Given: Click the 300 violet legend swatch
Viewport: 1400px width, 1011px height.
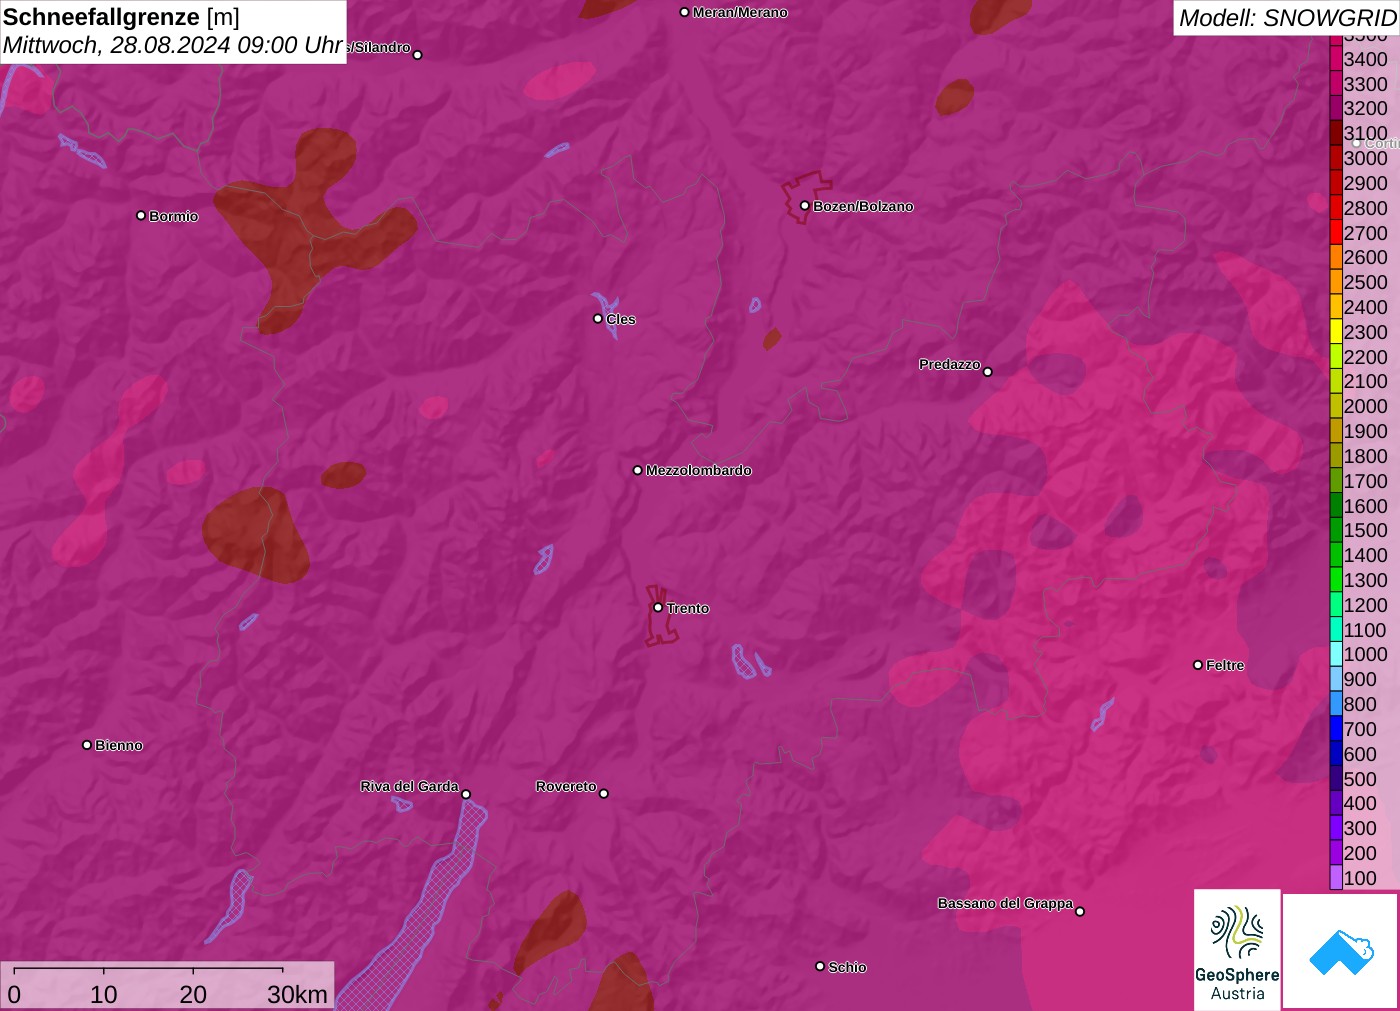Looking at the screenshot, I should (1336, 827).
